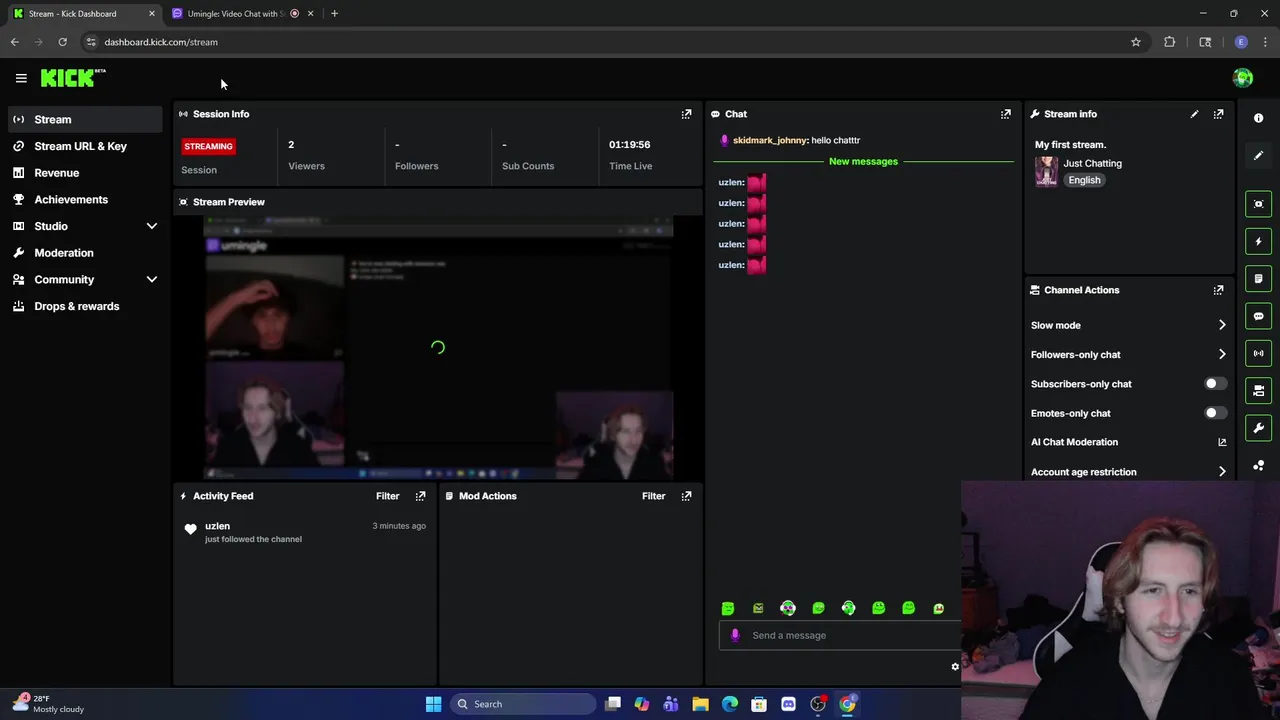The width and height of the screenshot is (1280, 720).
Task: Click the taskbar Search box
Action: [521, 704]
